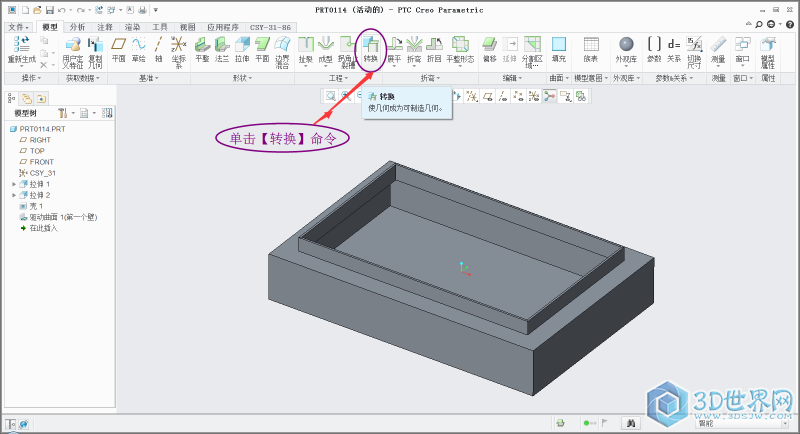Screen dimensions: 800x434
Task: Click the 折回 (Bend Back) tool
Action: [x=434, y=49]
